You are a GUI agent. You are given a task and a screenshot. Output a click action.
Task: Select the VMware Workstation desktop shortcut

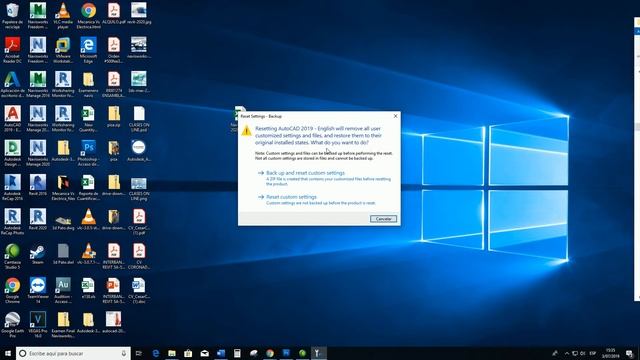63,50
